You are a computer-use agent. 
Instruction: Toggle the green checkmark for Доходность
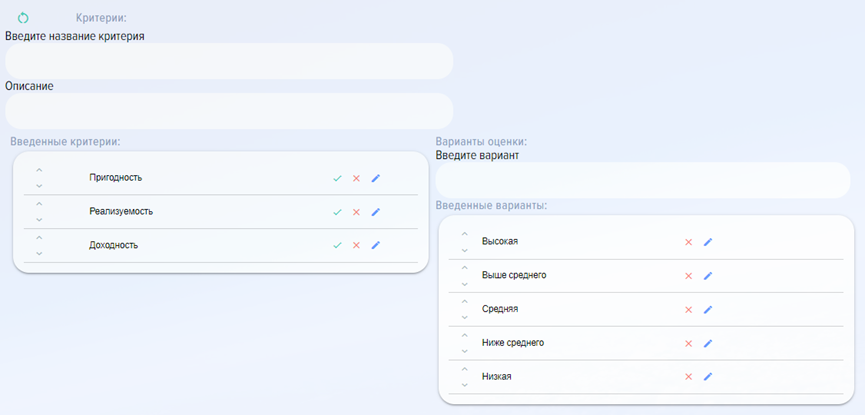pyautogui.click(x=338, y=245)
